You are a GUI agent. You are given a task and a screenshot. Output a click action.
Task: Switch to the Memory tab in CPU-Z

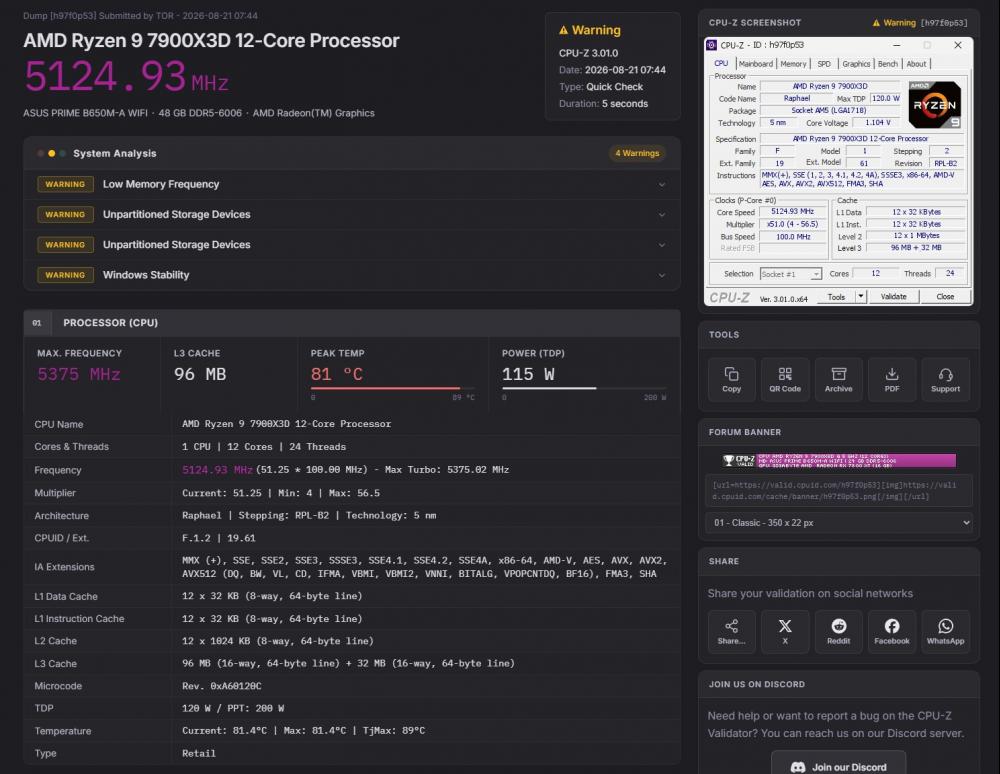coord(793,64)
